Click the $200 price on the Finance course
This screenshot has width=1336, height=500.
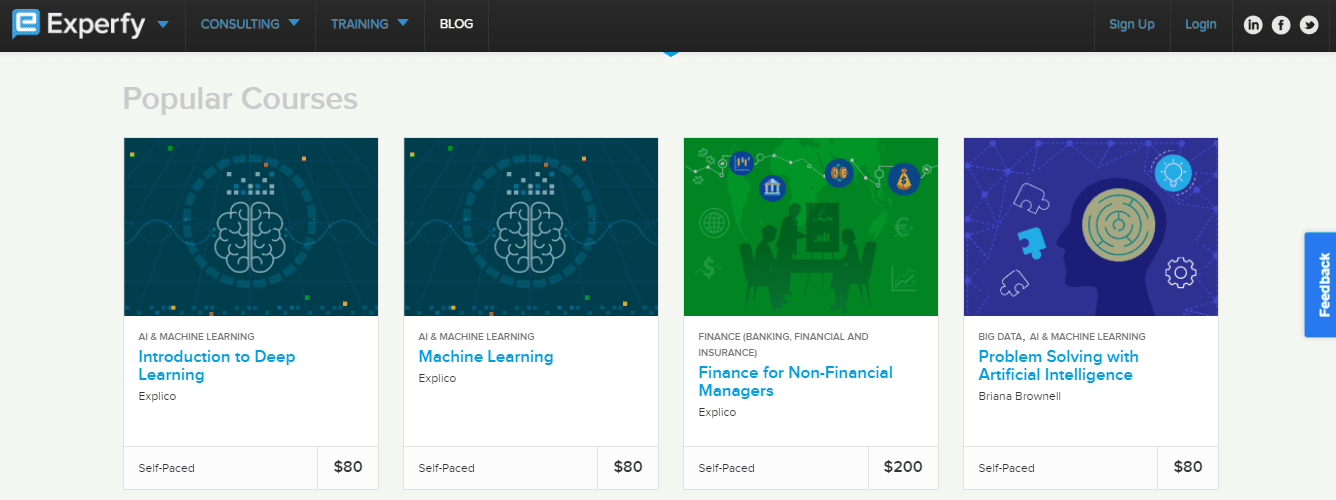click(903, 467)
